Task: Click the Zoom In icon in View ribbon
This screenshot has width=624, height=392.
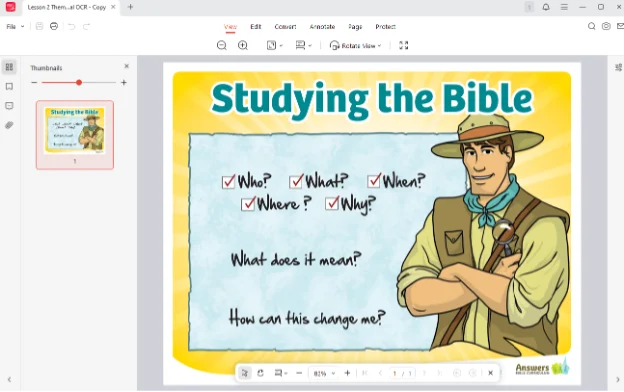Action: (x=243, y=45)
